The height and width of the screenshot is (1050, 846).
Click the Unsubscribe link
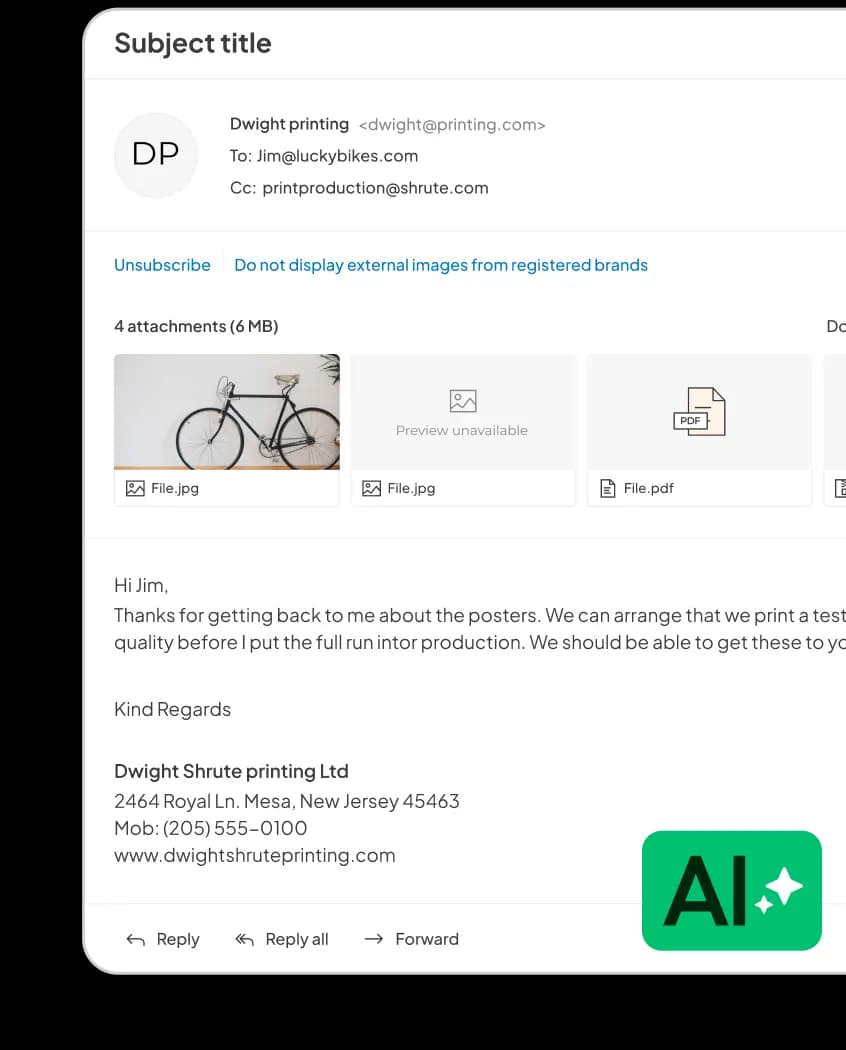tap(162, 265)
